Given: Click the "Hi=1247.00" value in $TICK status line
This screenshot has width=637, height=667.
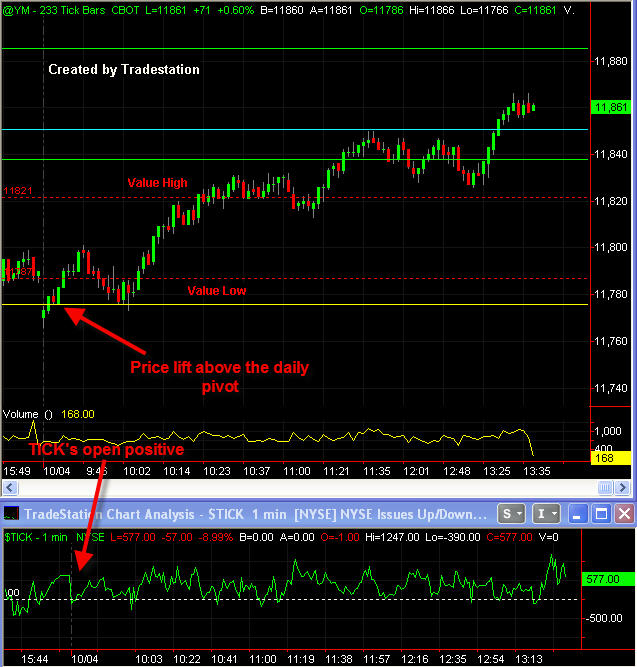Looking at the screenshot, I should (392, 537).
